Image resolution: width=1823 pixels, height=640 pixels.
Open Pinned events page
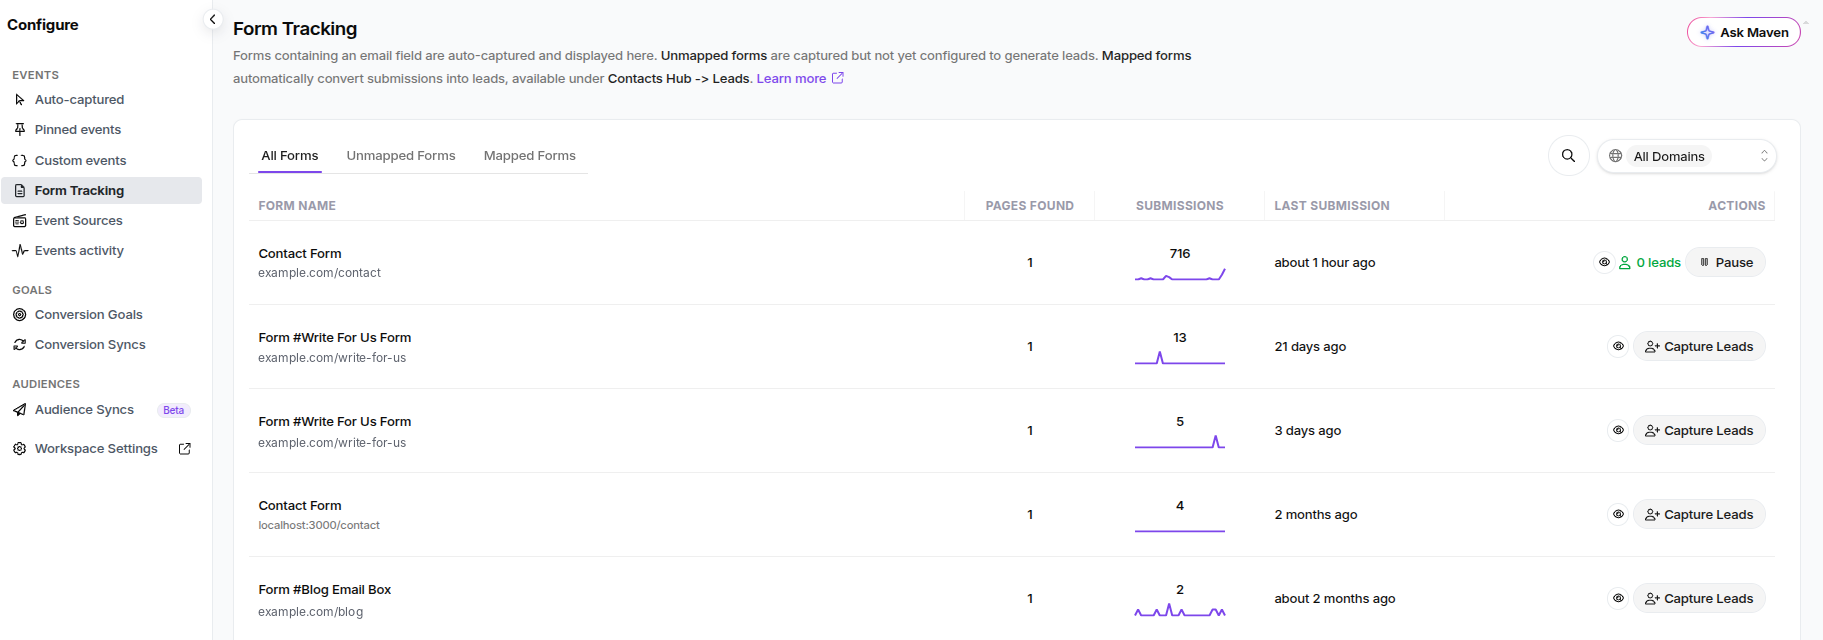point(78,130)
